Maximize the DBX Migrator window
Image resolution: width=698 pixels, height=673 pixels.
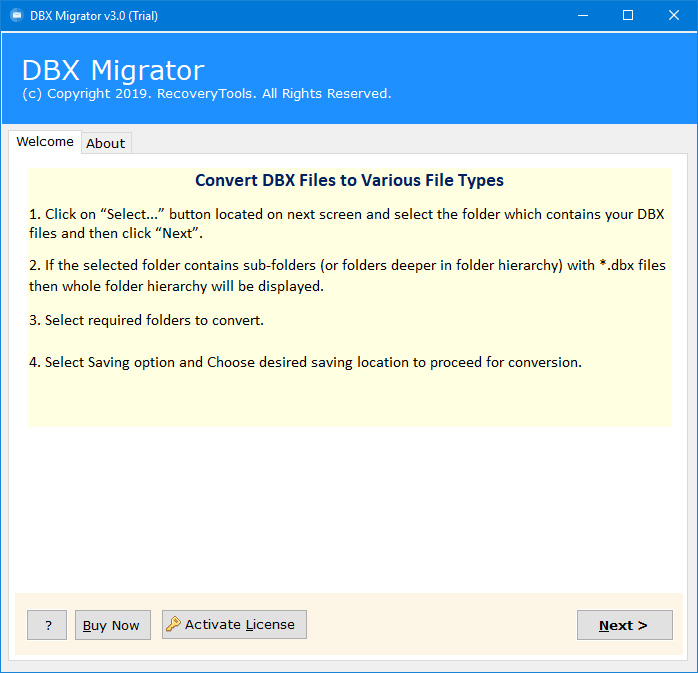[x=628, y=16]
